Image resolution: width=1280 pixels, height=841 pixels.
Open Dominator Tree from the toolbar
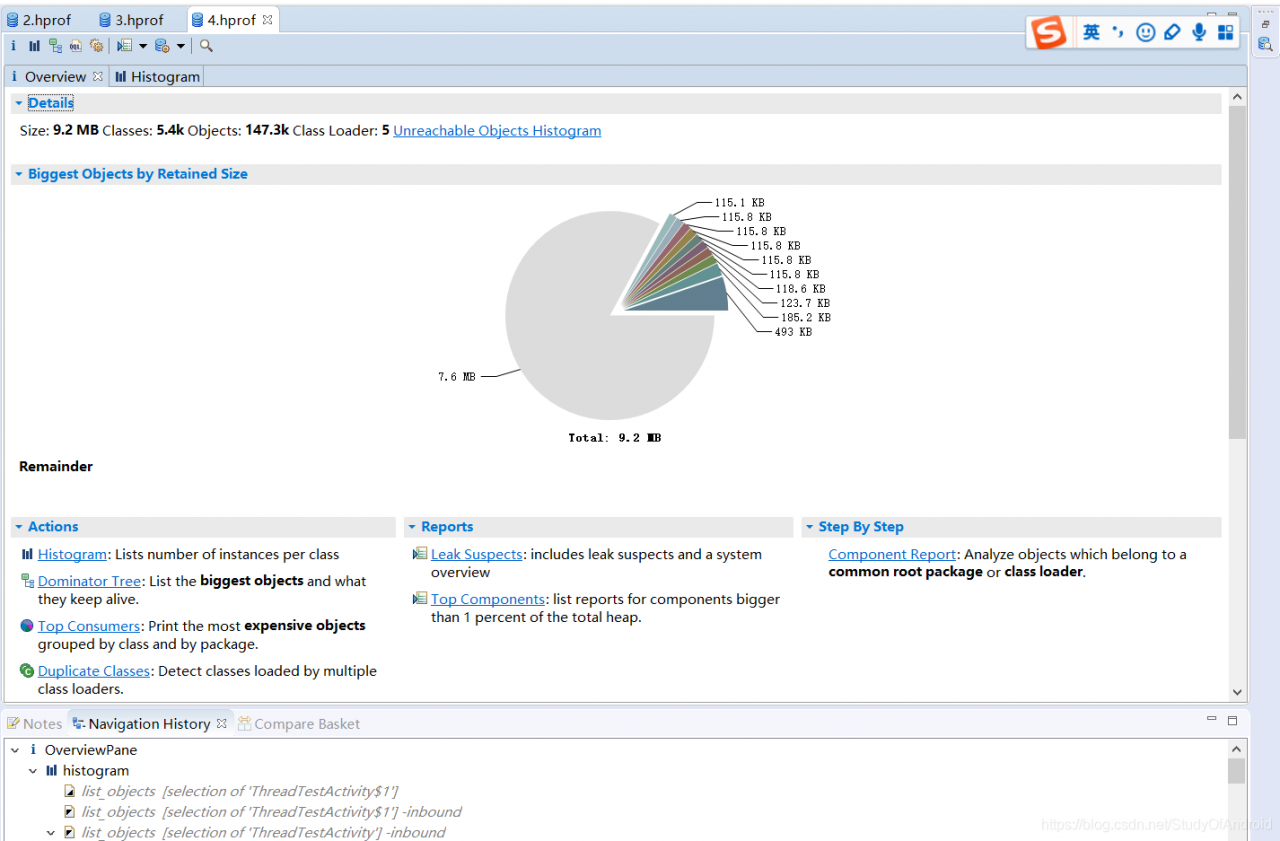pos(55,46)
